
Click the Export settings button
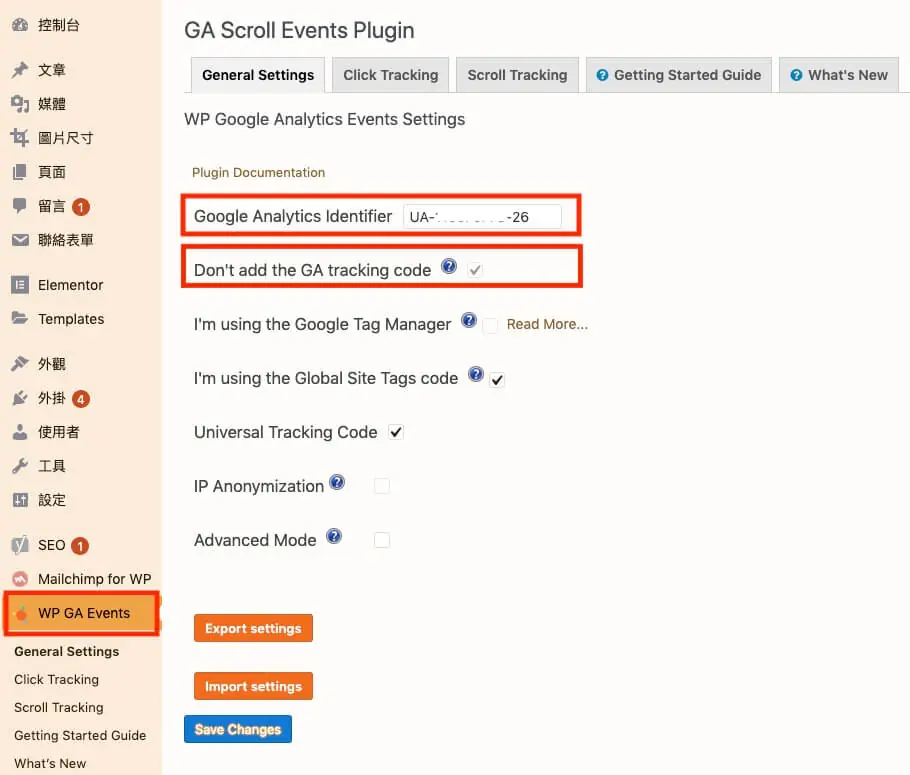pos(253,628)
